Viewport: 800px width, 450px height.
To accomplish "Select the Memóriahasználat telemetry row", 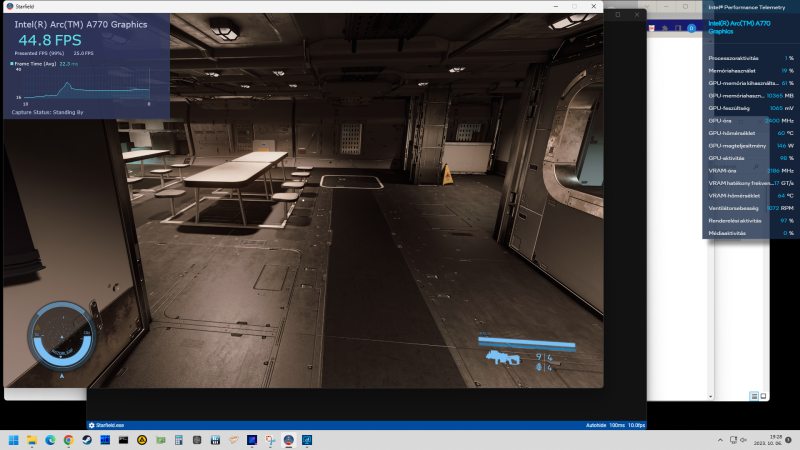I will point(751,71).
